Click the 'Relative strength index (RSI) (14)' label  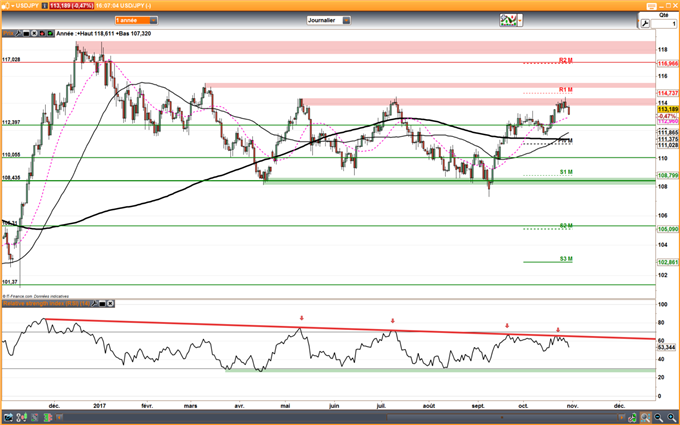pos(46,304)
